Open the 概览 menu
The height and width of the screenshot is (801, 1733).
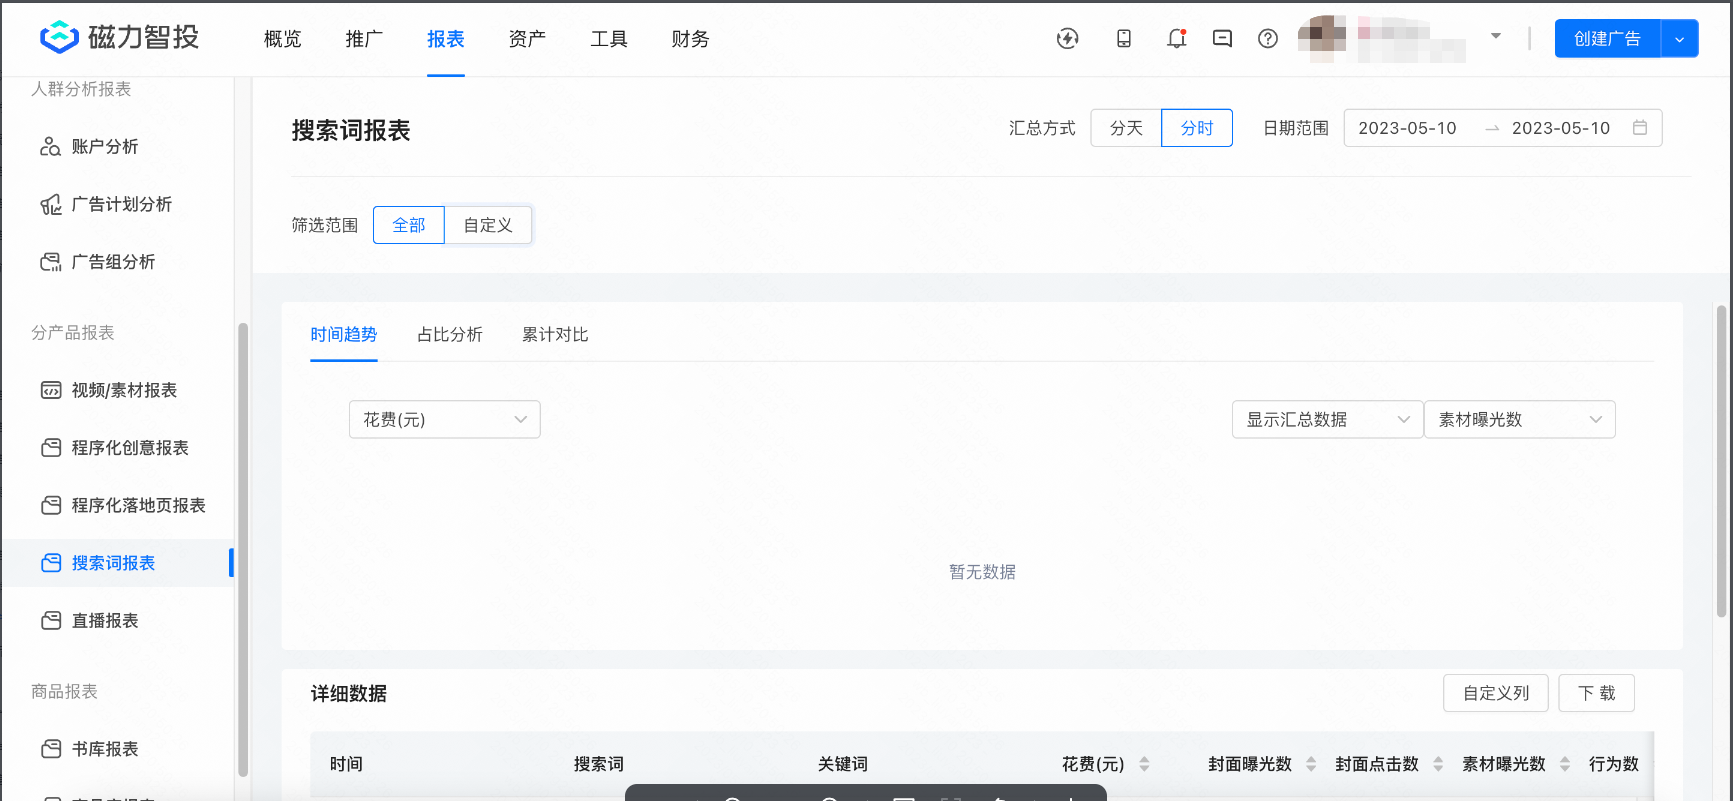coord(282,39)
